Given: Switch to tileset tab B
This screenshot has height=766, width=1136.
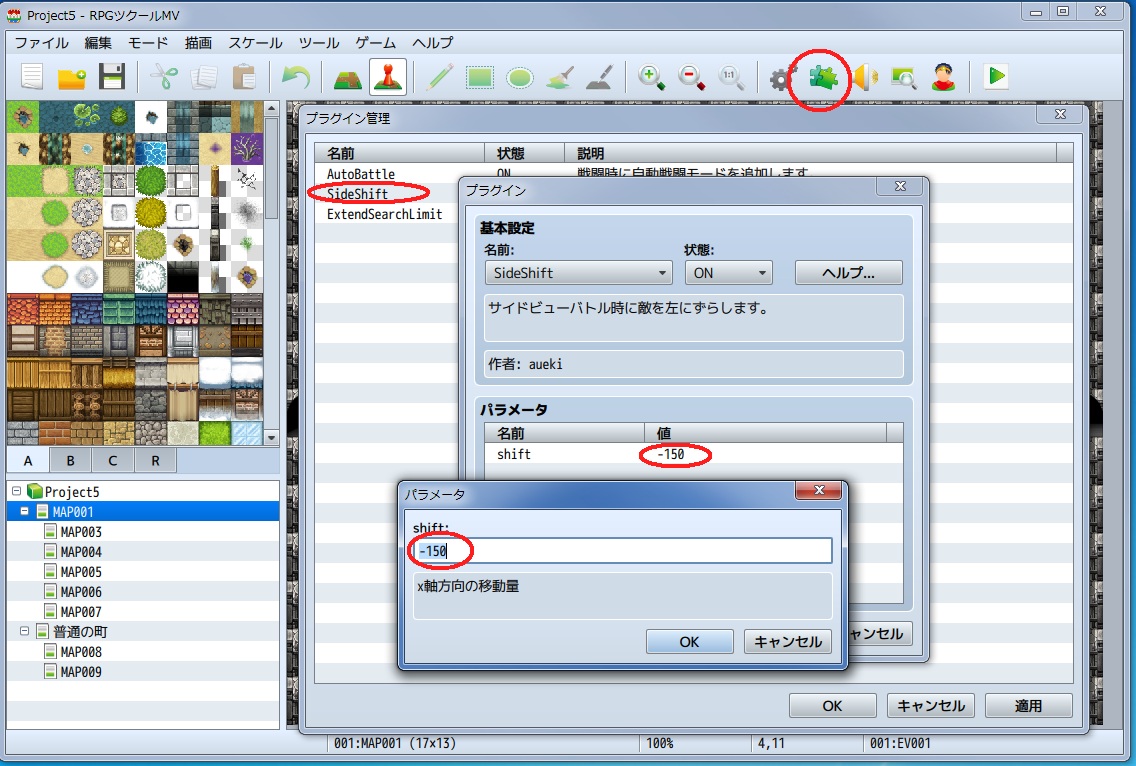Looking at the screenshot, I should click(x=70, y=460).
